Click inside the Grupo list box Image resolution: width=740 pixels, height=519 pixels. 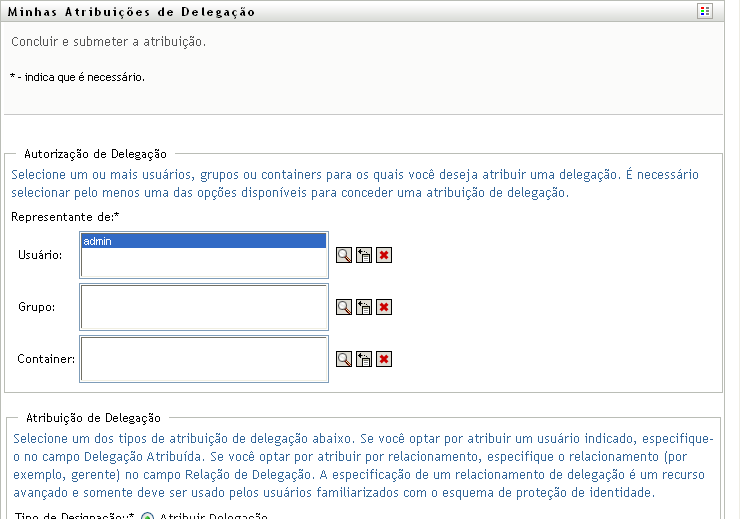click(204, 307)
